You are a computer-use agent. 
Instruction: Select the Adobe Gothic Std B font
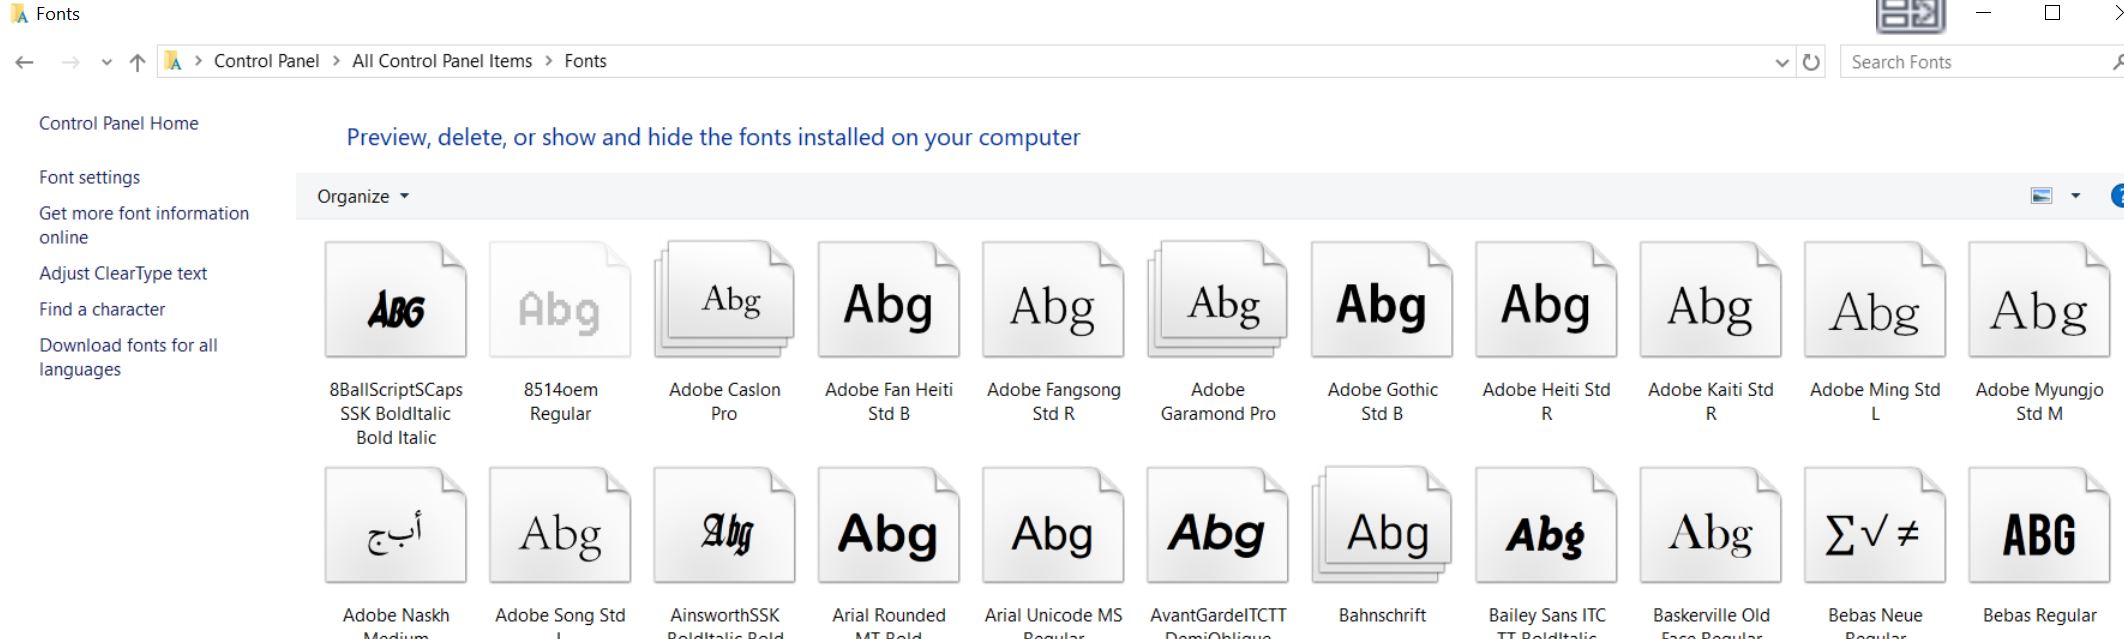click(x=1382, y=300)
